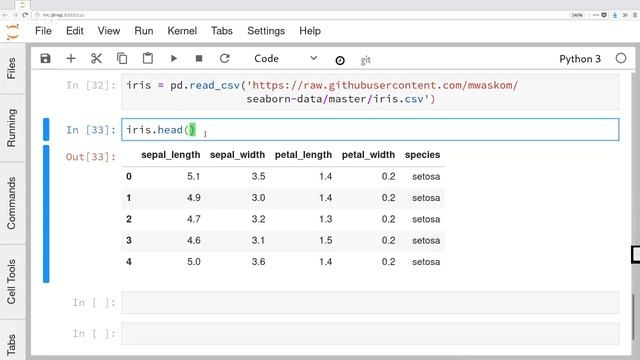Click the pd.read_csv code cell
The height and width of the screenshot is (360, 640).
click(370, 92)
